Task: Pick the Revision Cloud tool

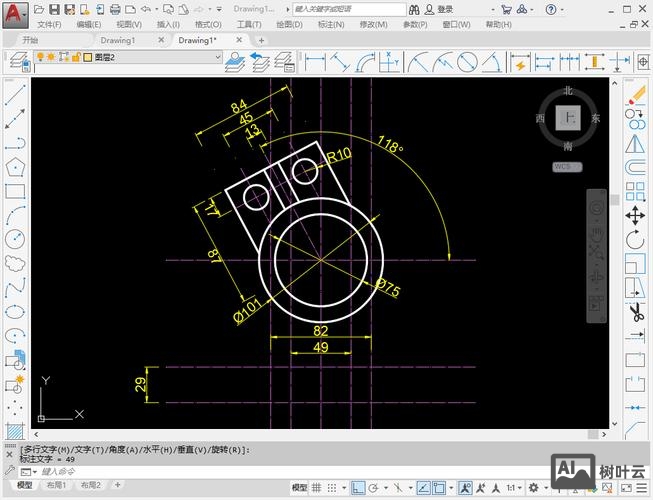Action: coord(14,263)
